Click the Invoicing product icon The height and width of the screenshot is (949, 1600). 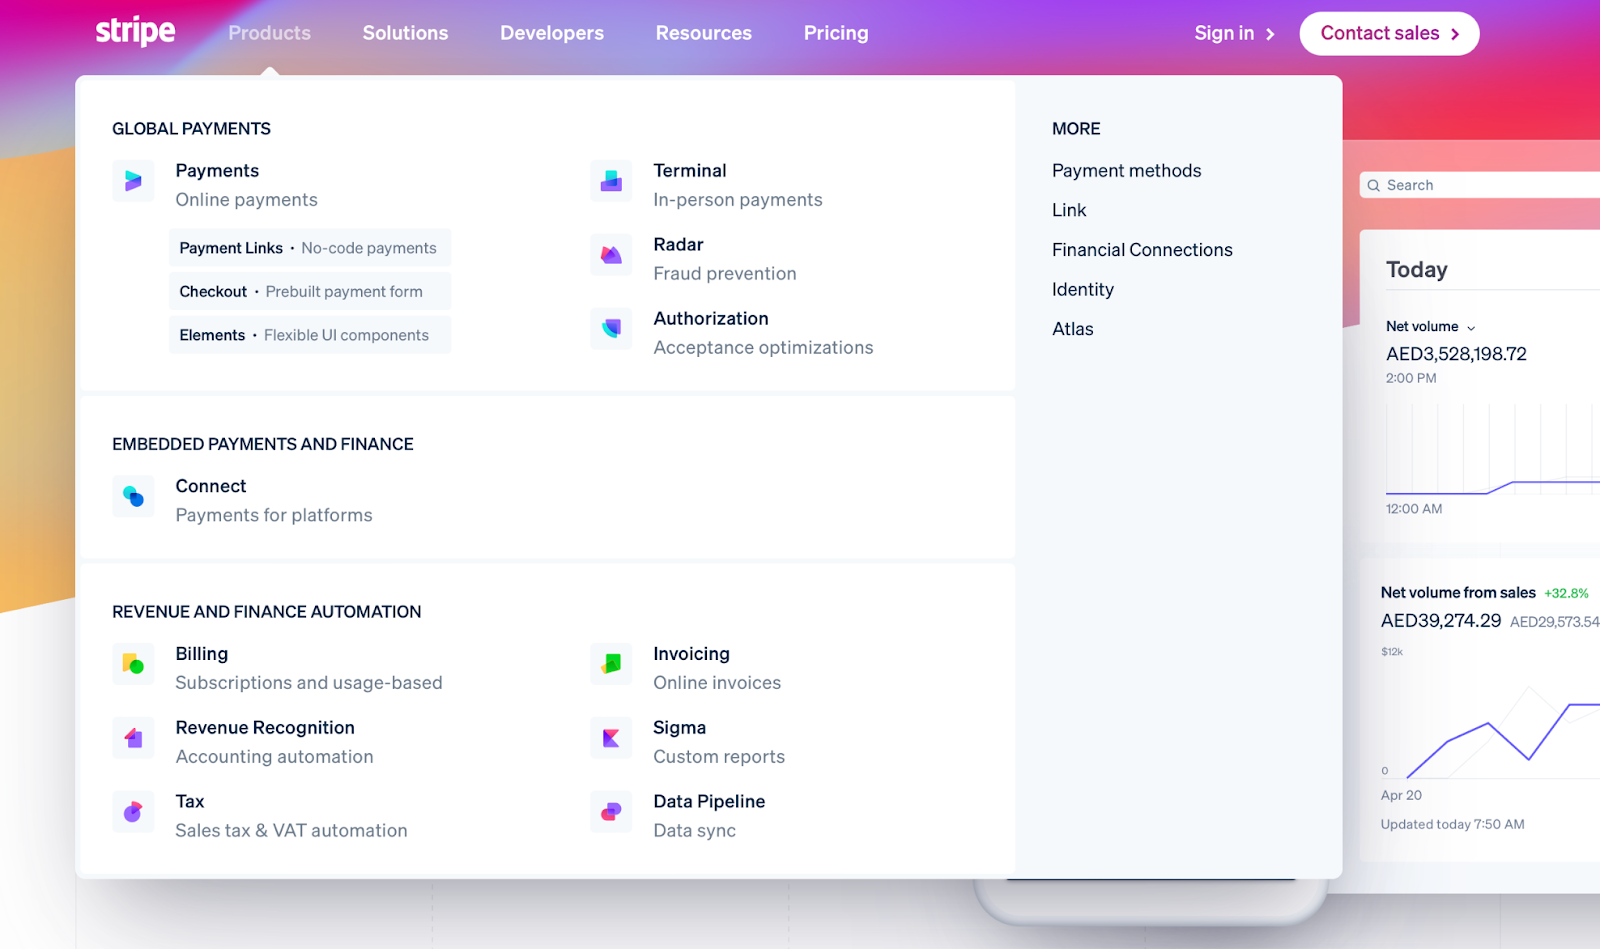(611, 664)
